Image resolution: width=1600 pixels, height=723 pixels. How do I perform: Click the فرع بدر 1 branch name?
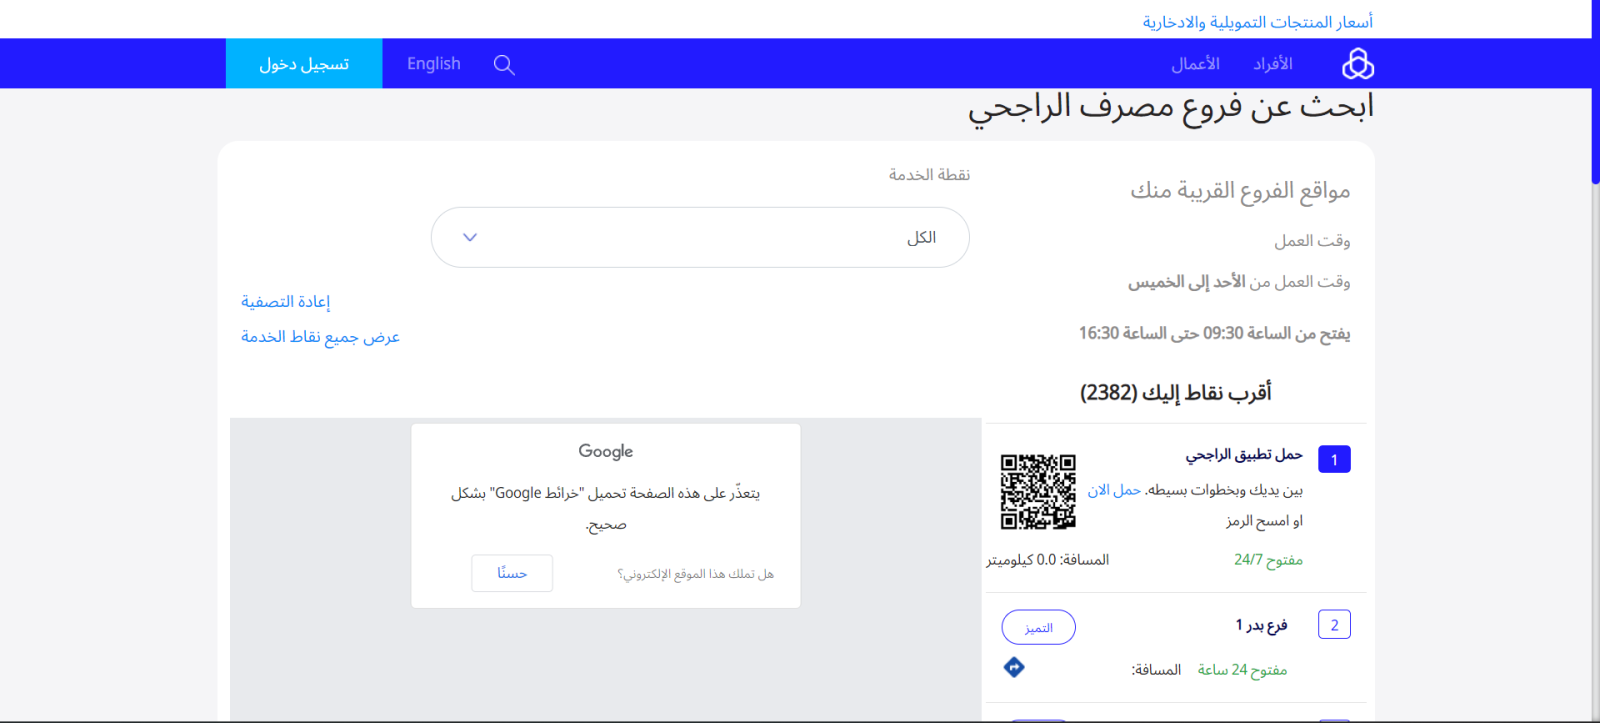[1261, 625]
